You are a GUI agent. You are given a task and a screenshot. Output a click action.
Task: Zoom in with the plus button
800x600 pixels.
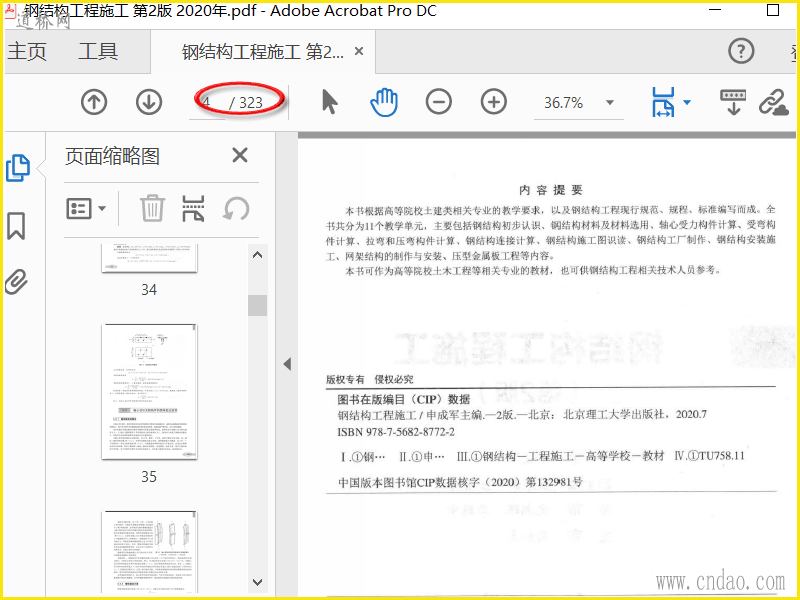494,102
